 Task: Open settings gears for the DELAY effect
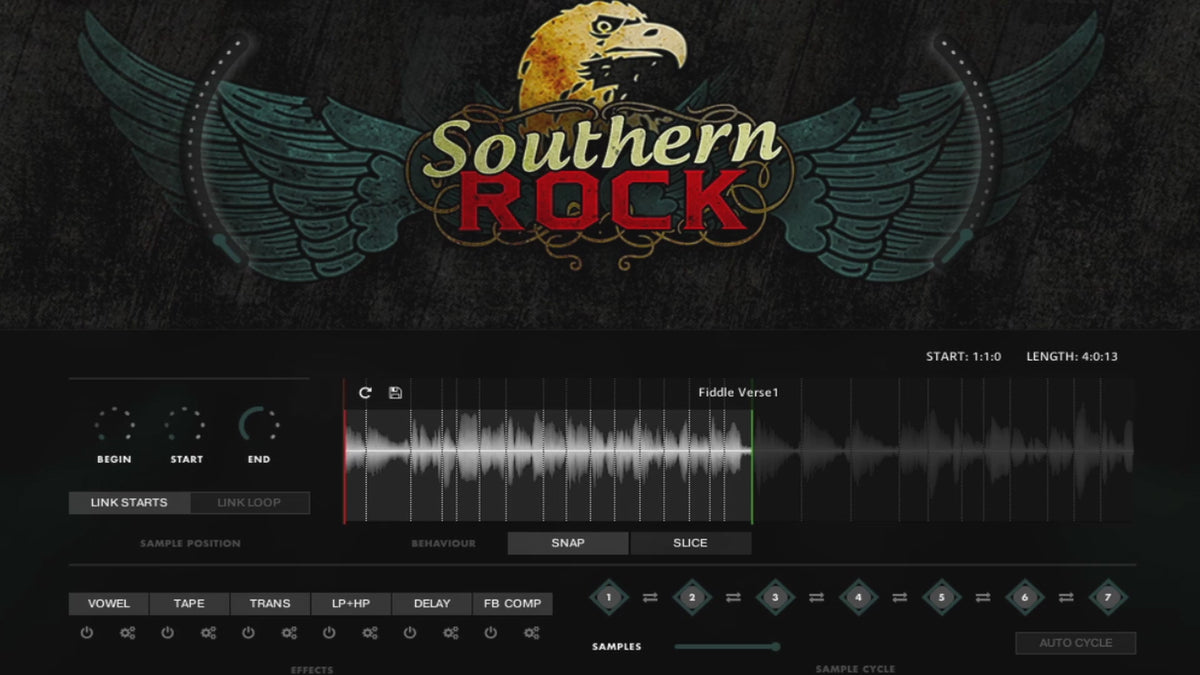click(451, 633)
